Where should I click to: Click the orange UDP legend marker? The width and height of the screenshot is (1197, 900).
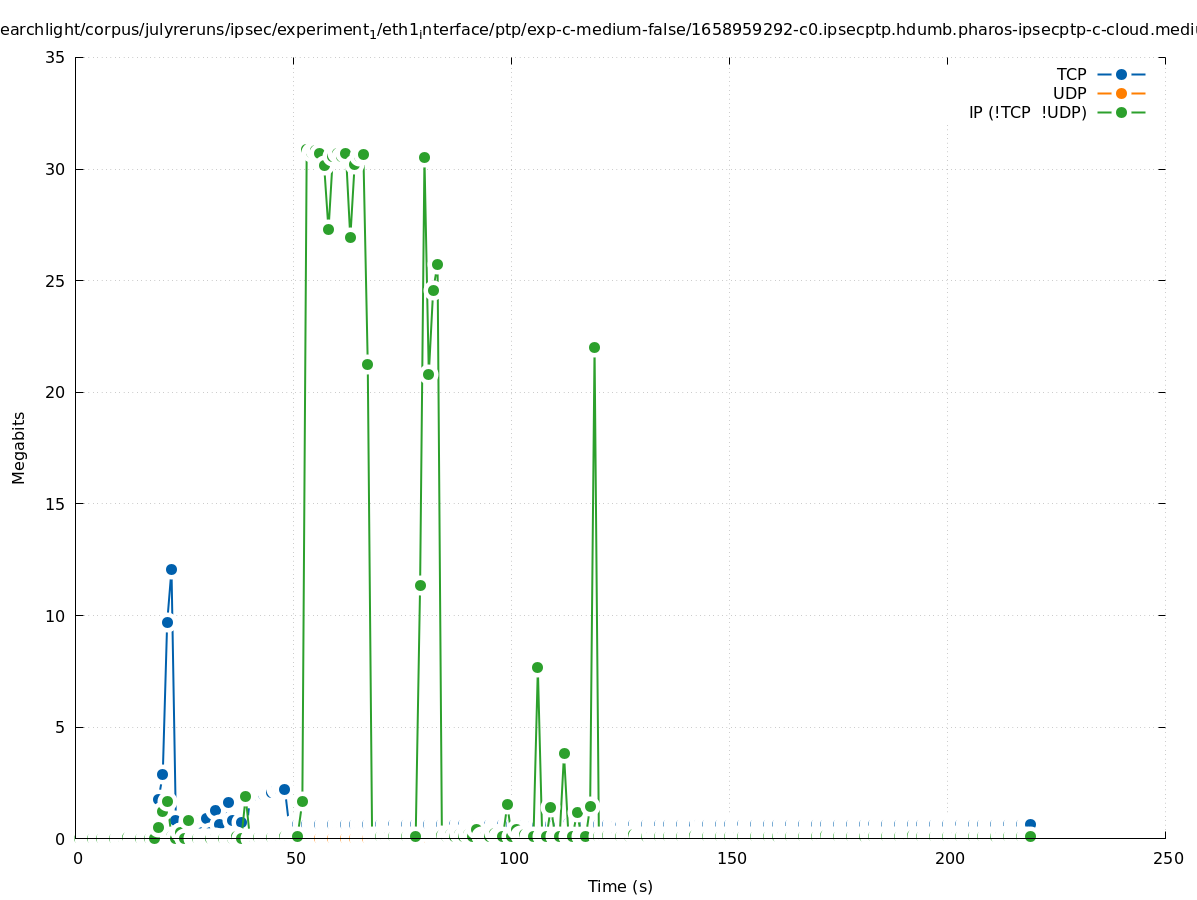tap(1121, 93)
